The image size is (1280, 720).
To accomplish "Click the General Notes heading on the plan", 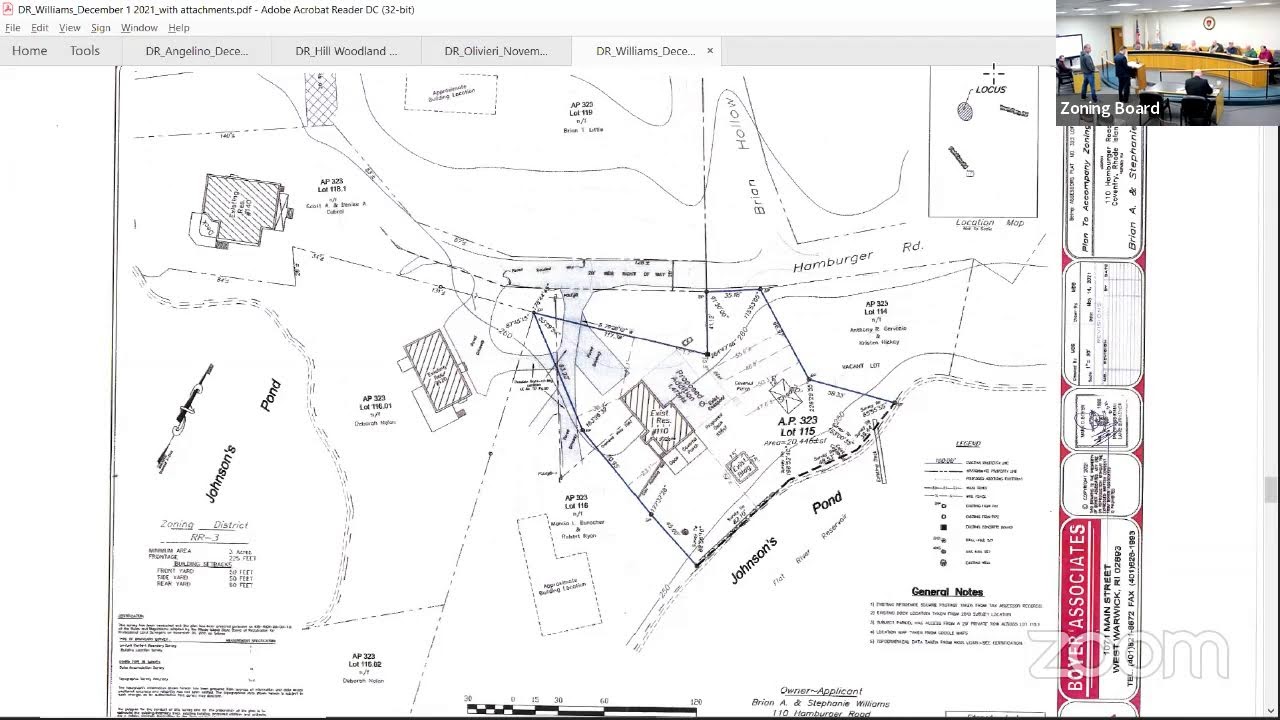I will pos(947,592).
